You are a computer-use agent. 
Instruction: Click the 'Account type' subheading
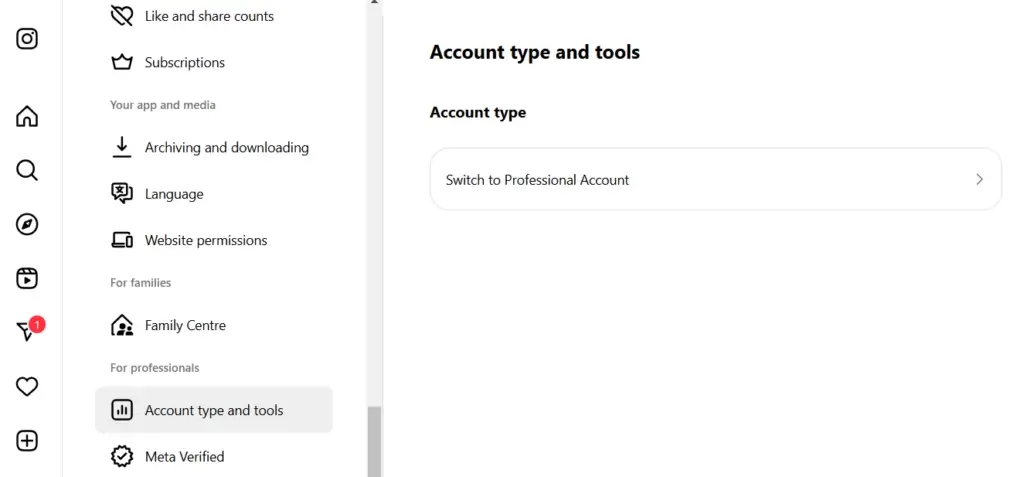coord(478,112)
